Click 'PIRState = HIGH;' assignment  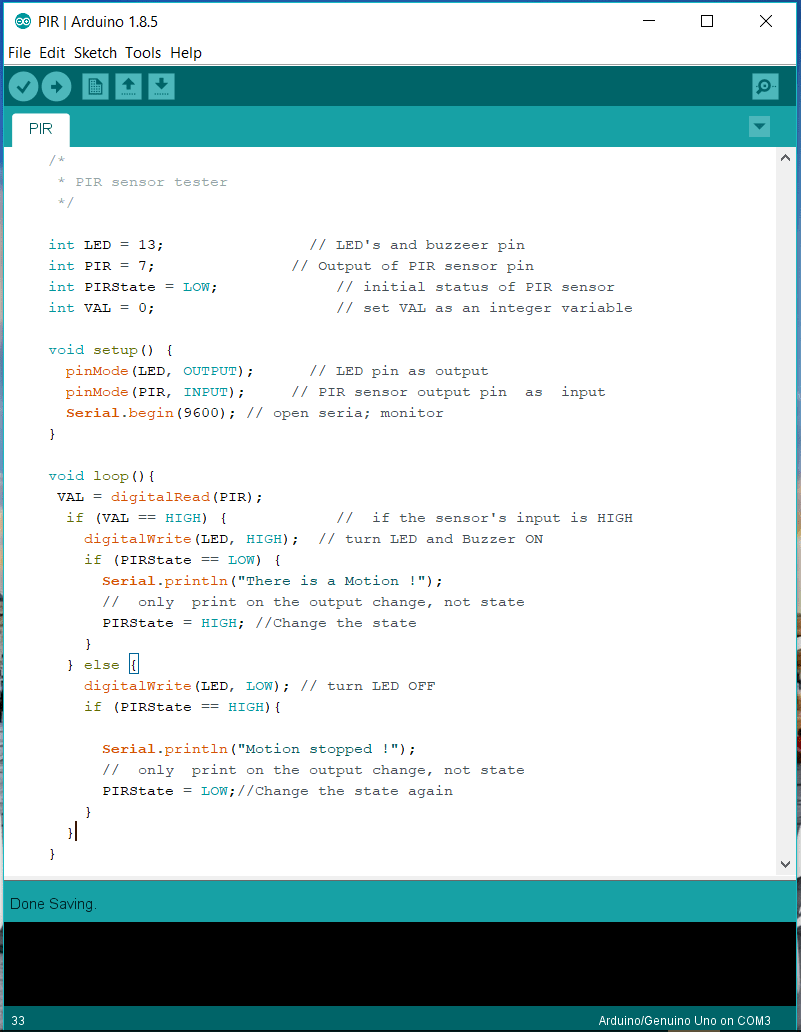173,623
